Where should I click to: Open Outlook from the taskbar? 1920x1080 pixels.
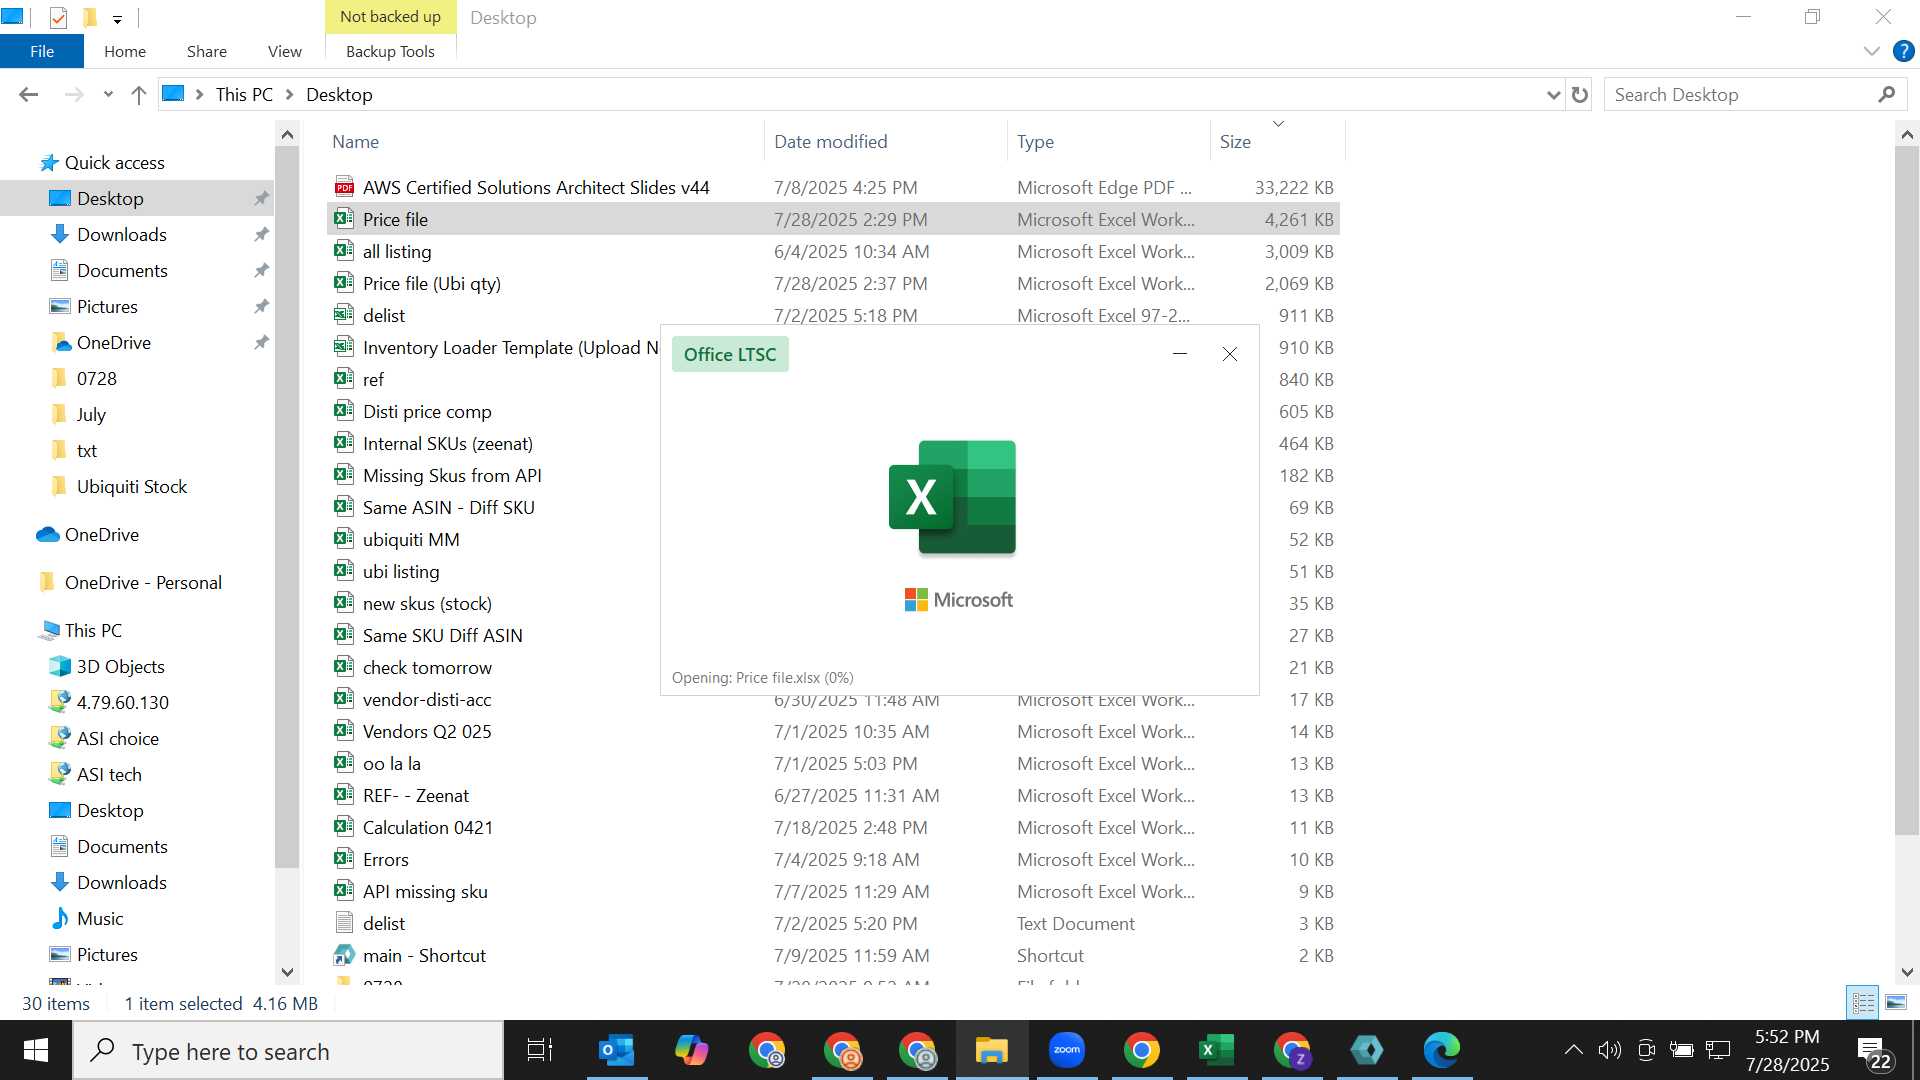pyautogui.click(x=616, y=1051)
